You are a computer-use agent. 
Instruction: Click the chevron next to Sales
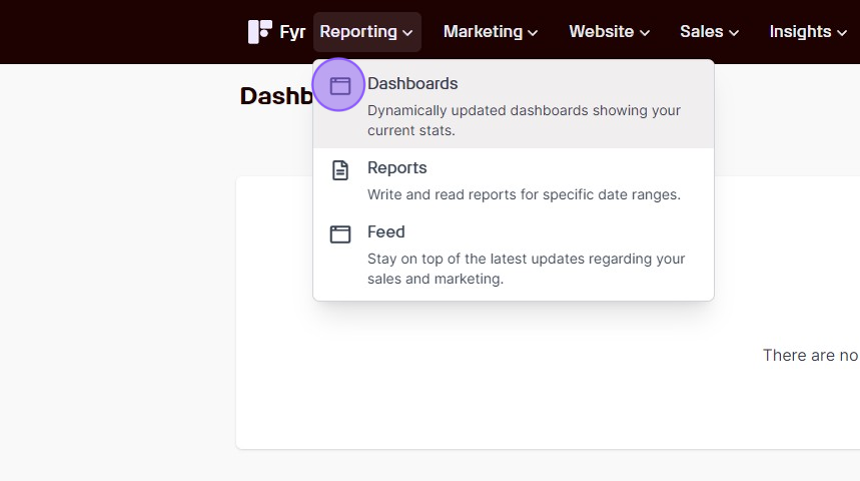click(x=734, y=33)
